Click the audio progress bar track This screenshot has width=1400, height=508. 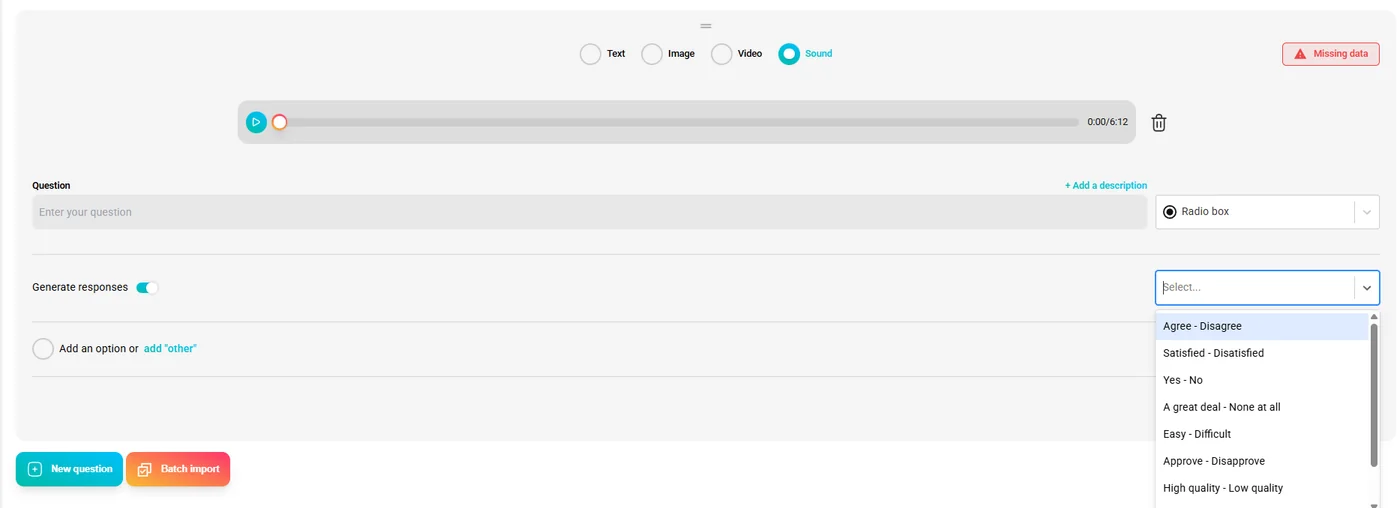679,122
